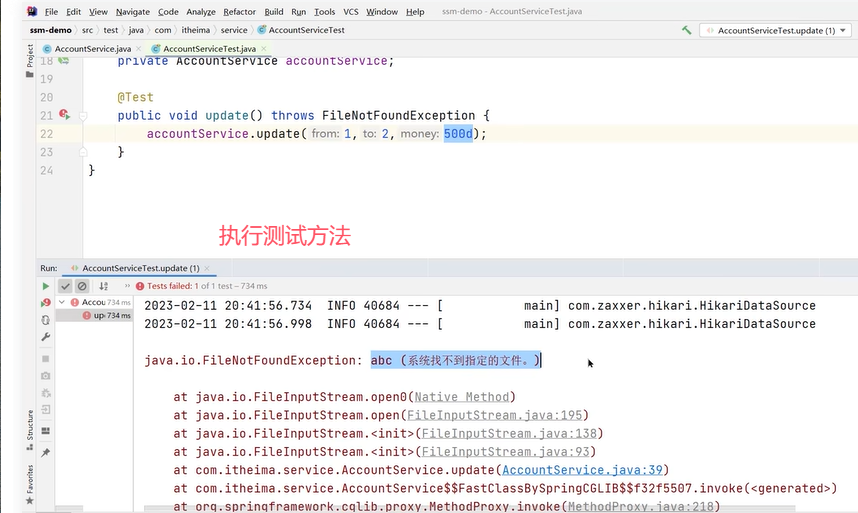The height and width of the screenshot is (513, 858).
Task: Open the Structure tool window
Action: coord(30,430)
